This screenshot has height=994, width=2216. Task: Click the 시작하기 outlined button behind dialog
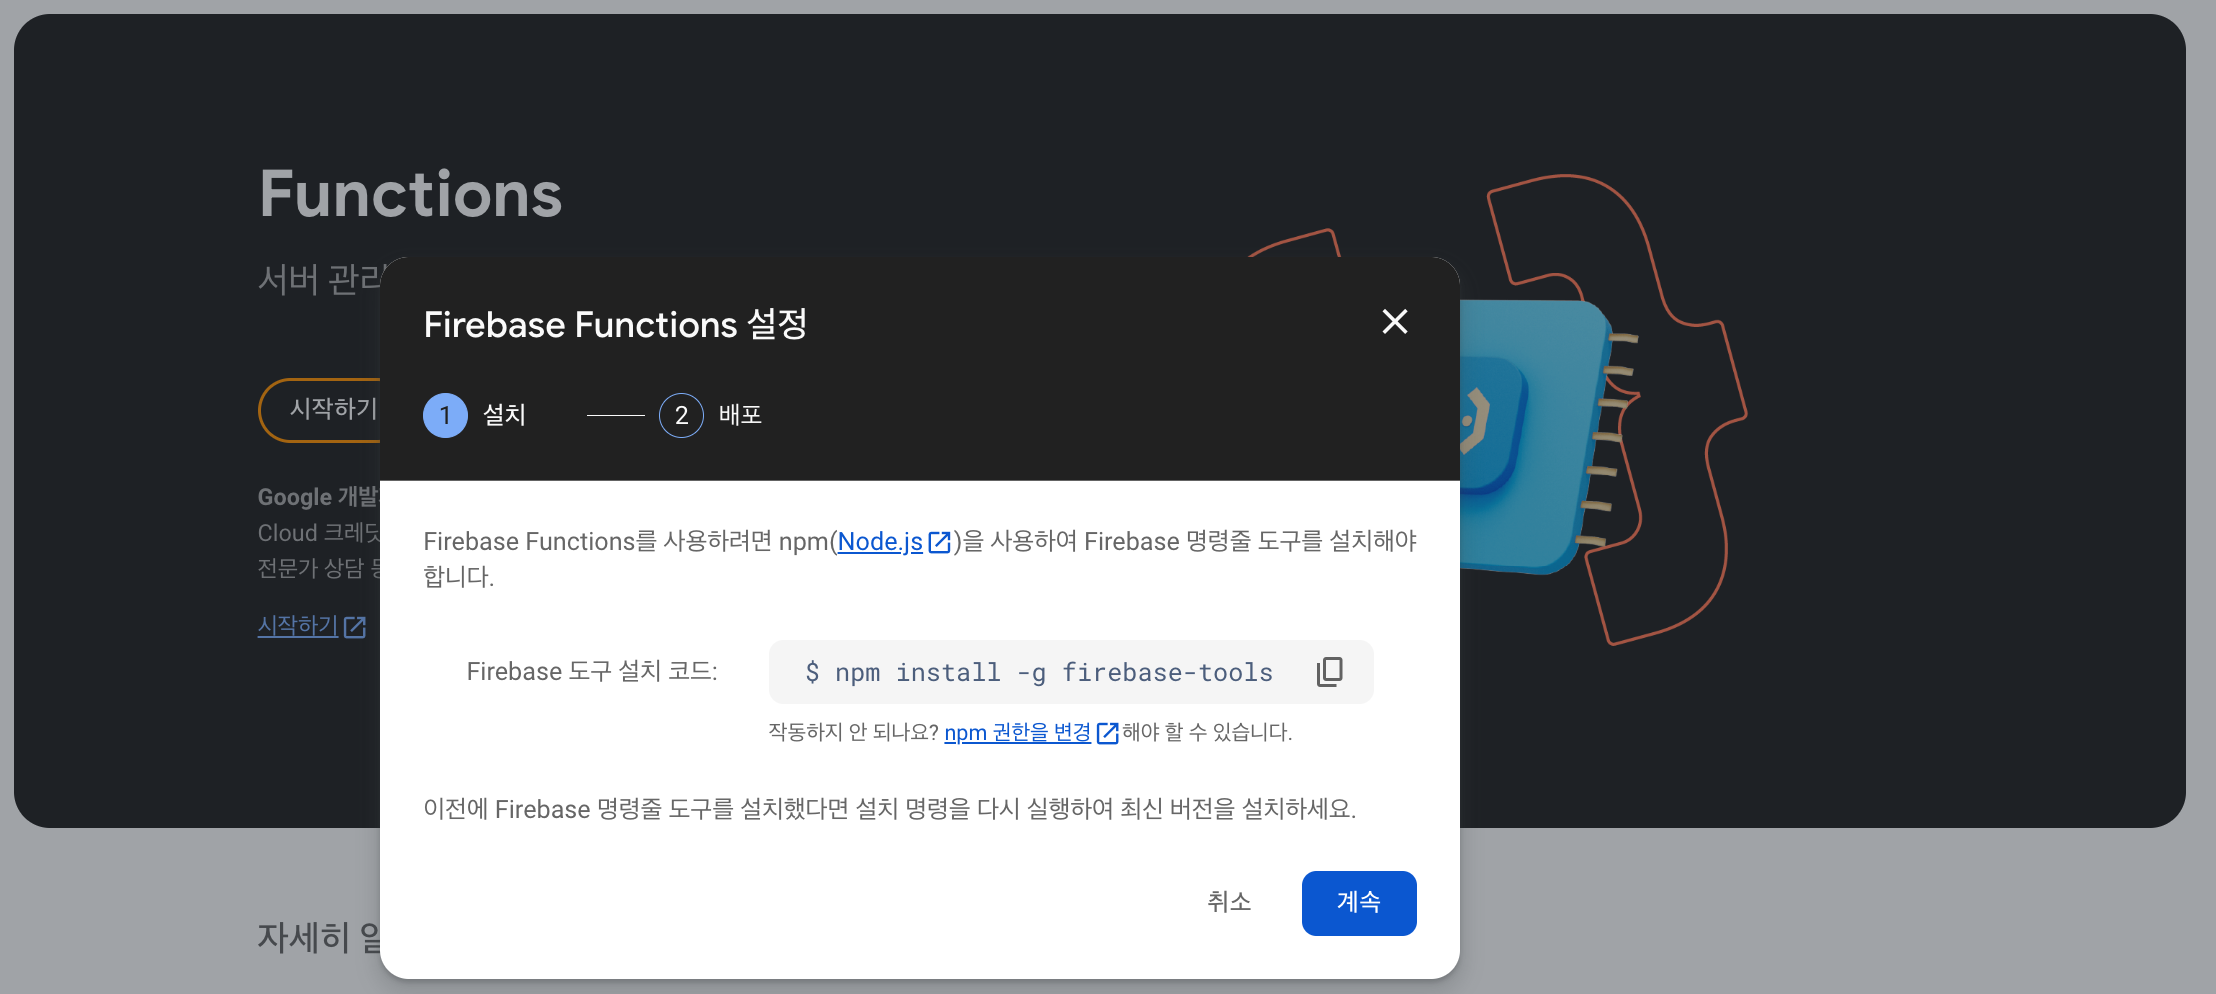click(x=320, y=409)
